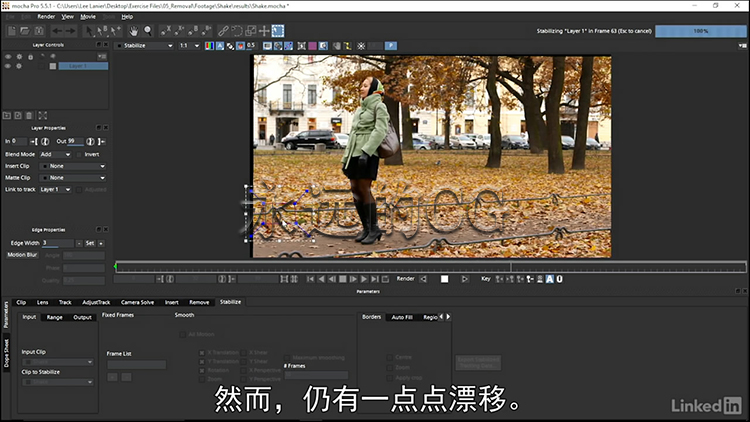The width and height of the screenshot is (750, 422).
Task: Toggle the Alpha channel view icon
Action: pos(220,46)
